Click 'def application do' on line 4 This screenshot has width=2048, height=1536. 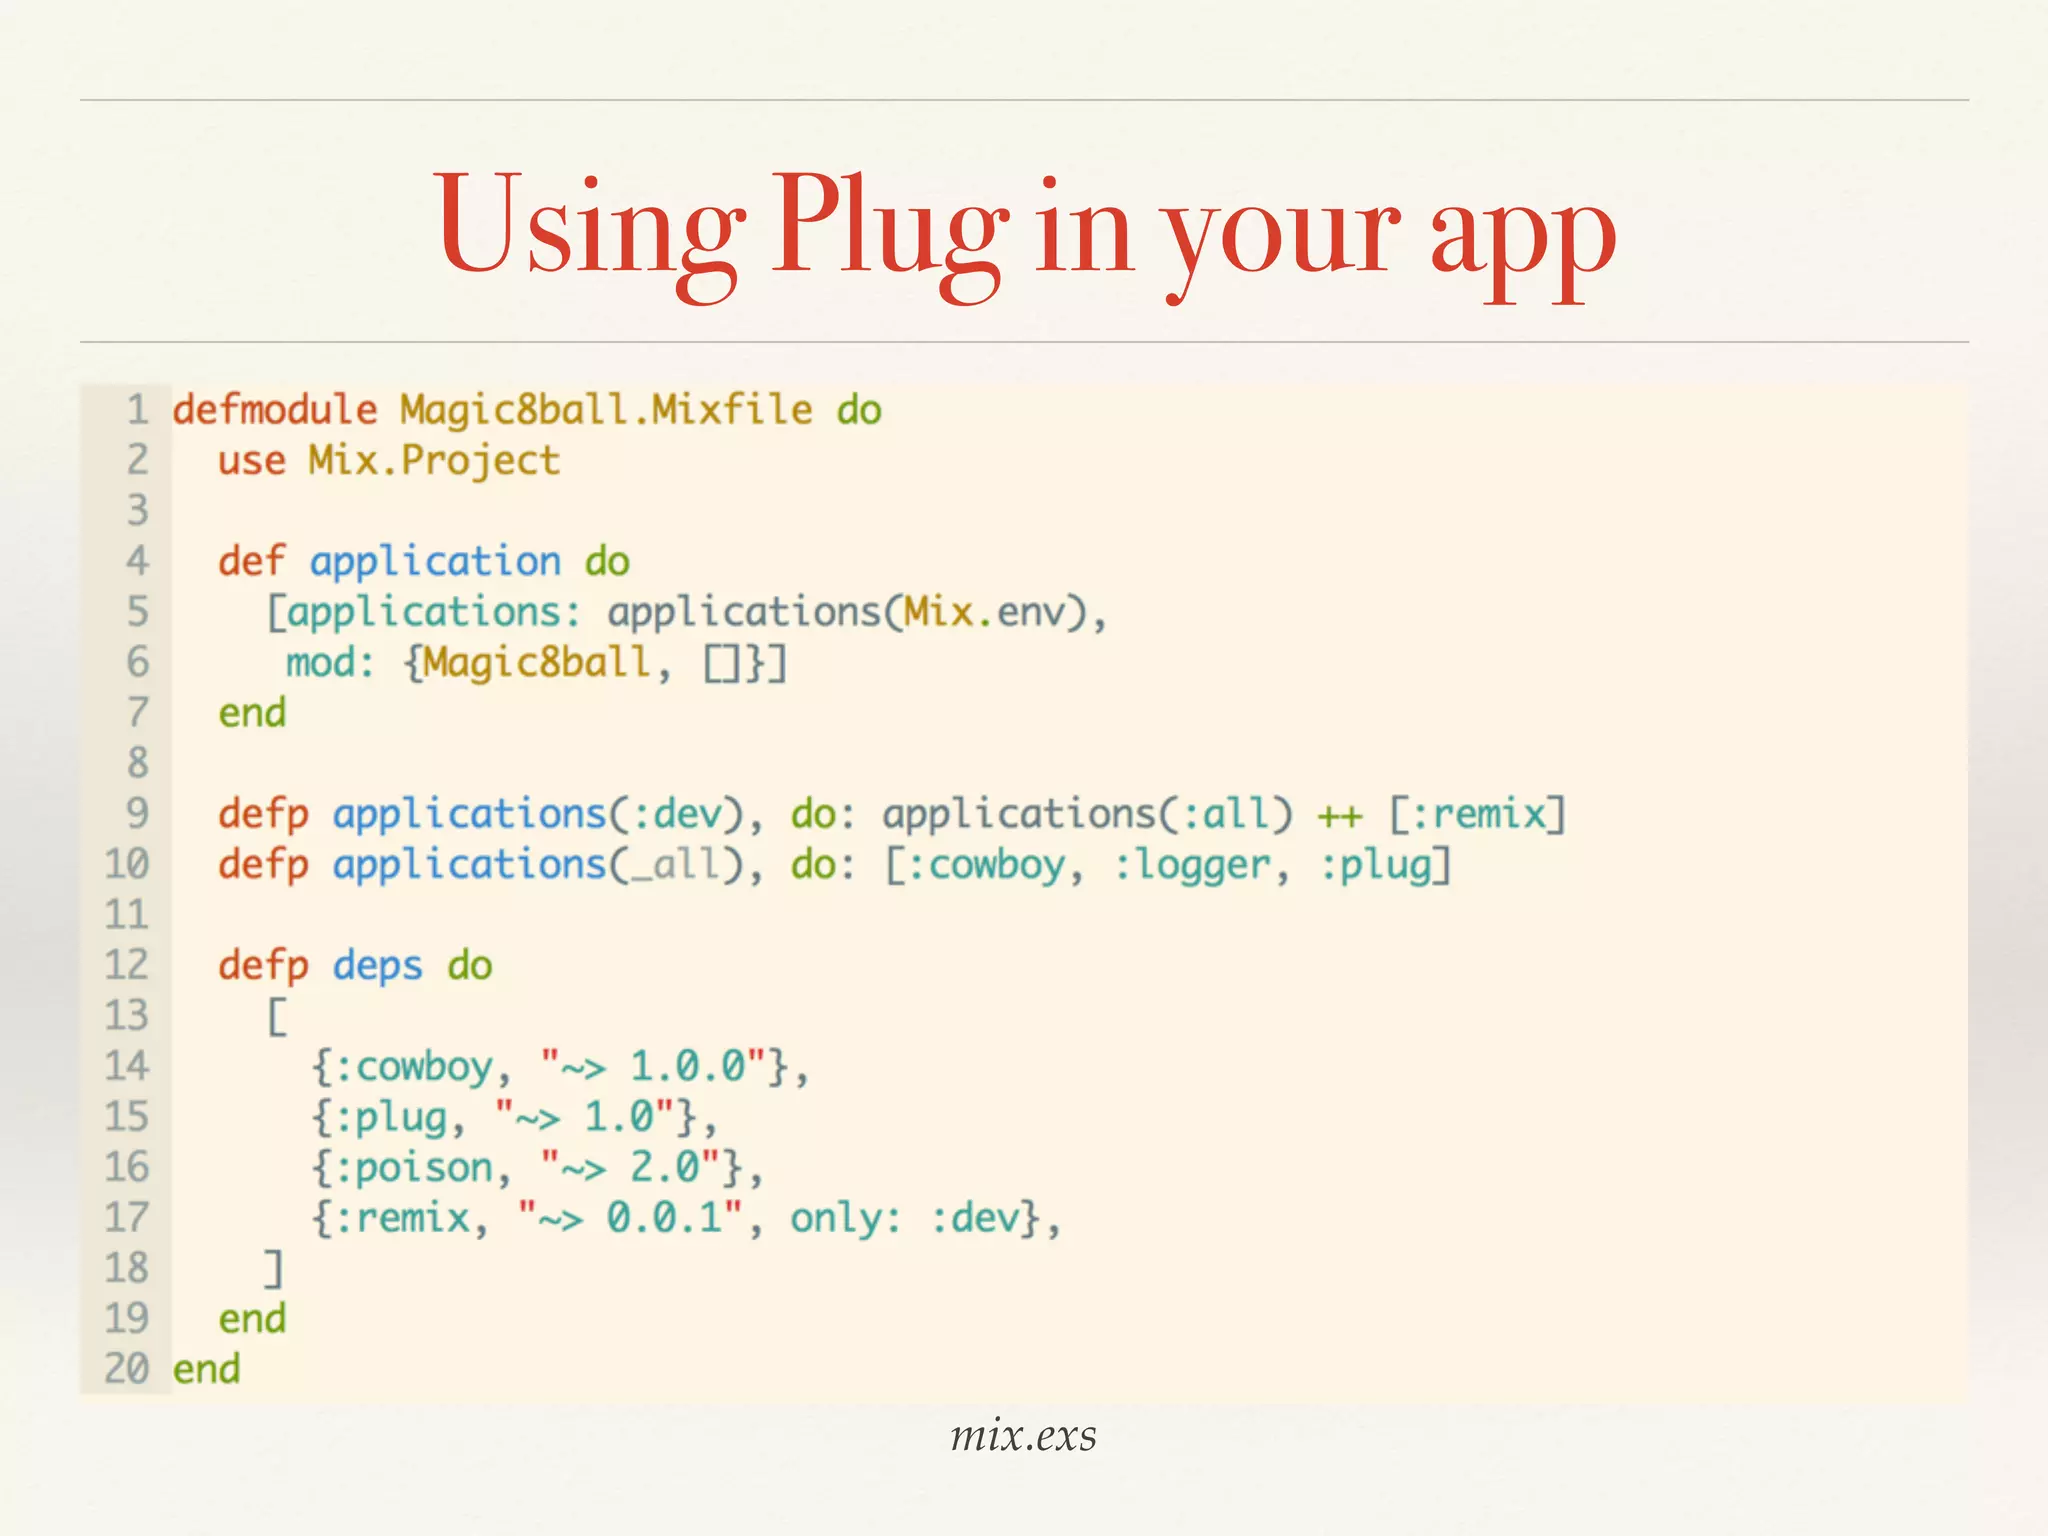pos(424,562)
